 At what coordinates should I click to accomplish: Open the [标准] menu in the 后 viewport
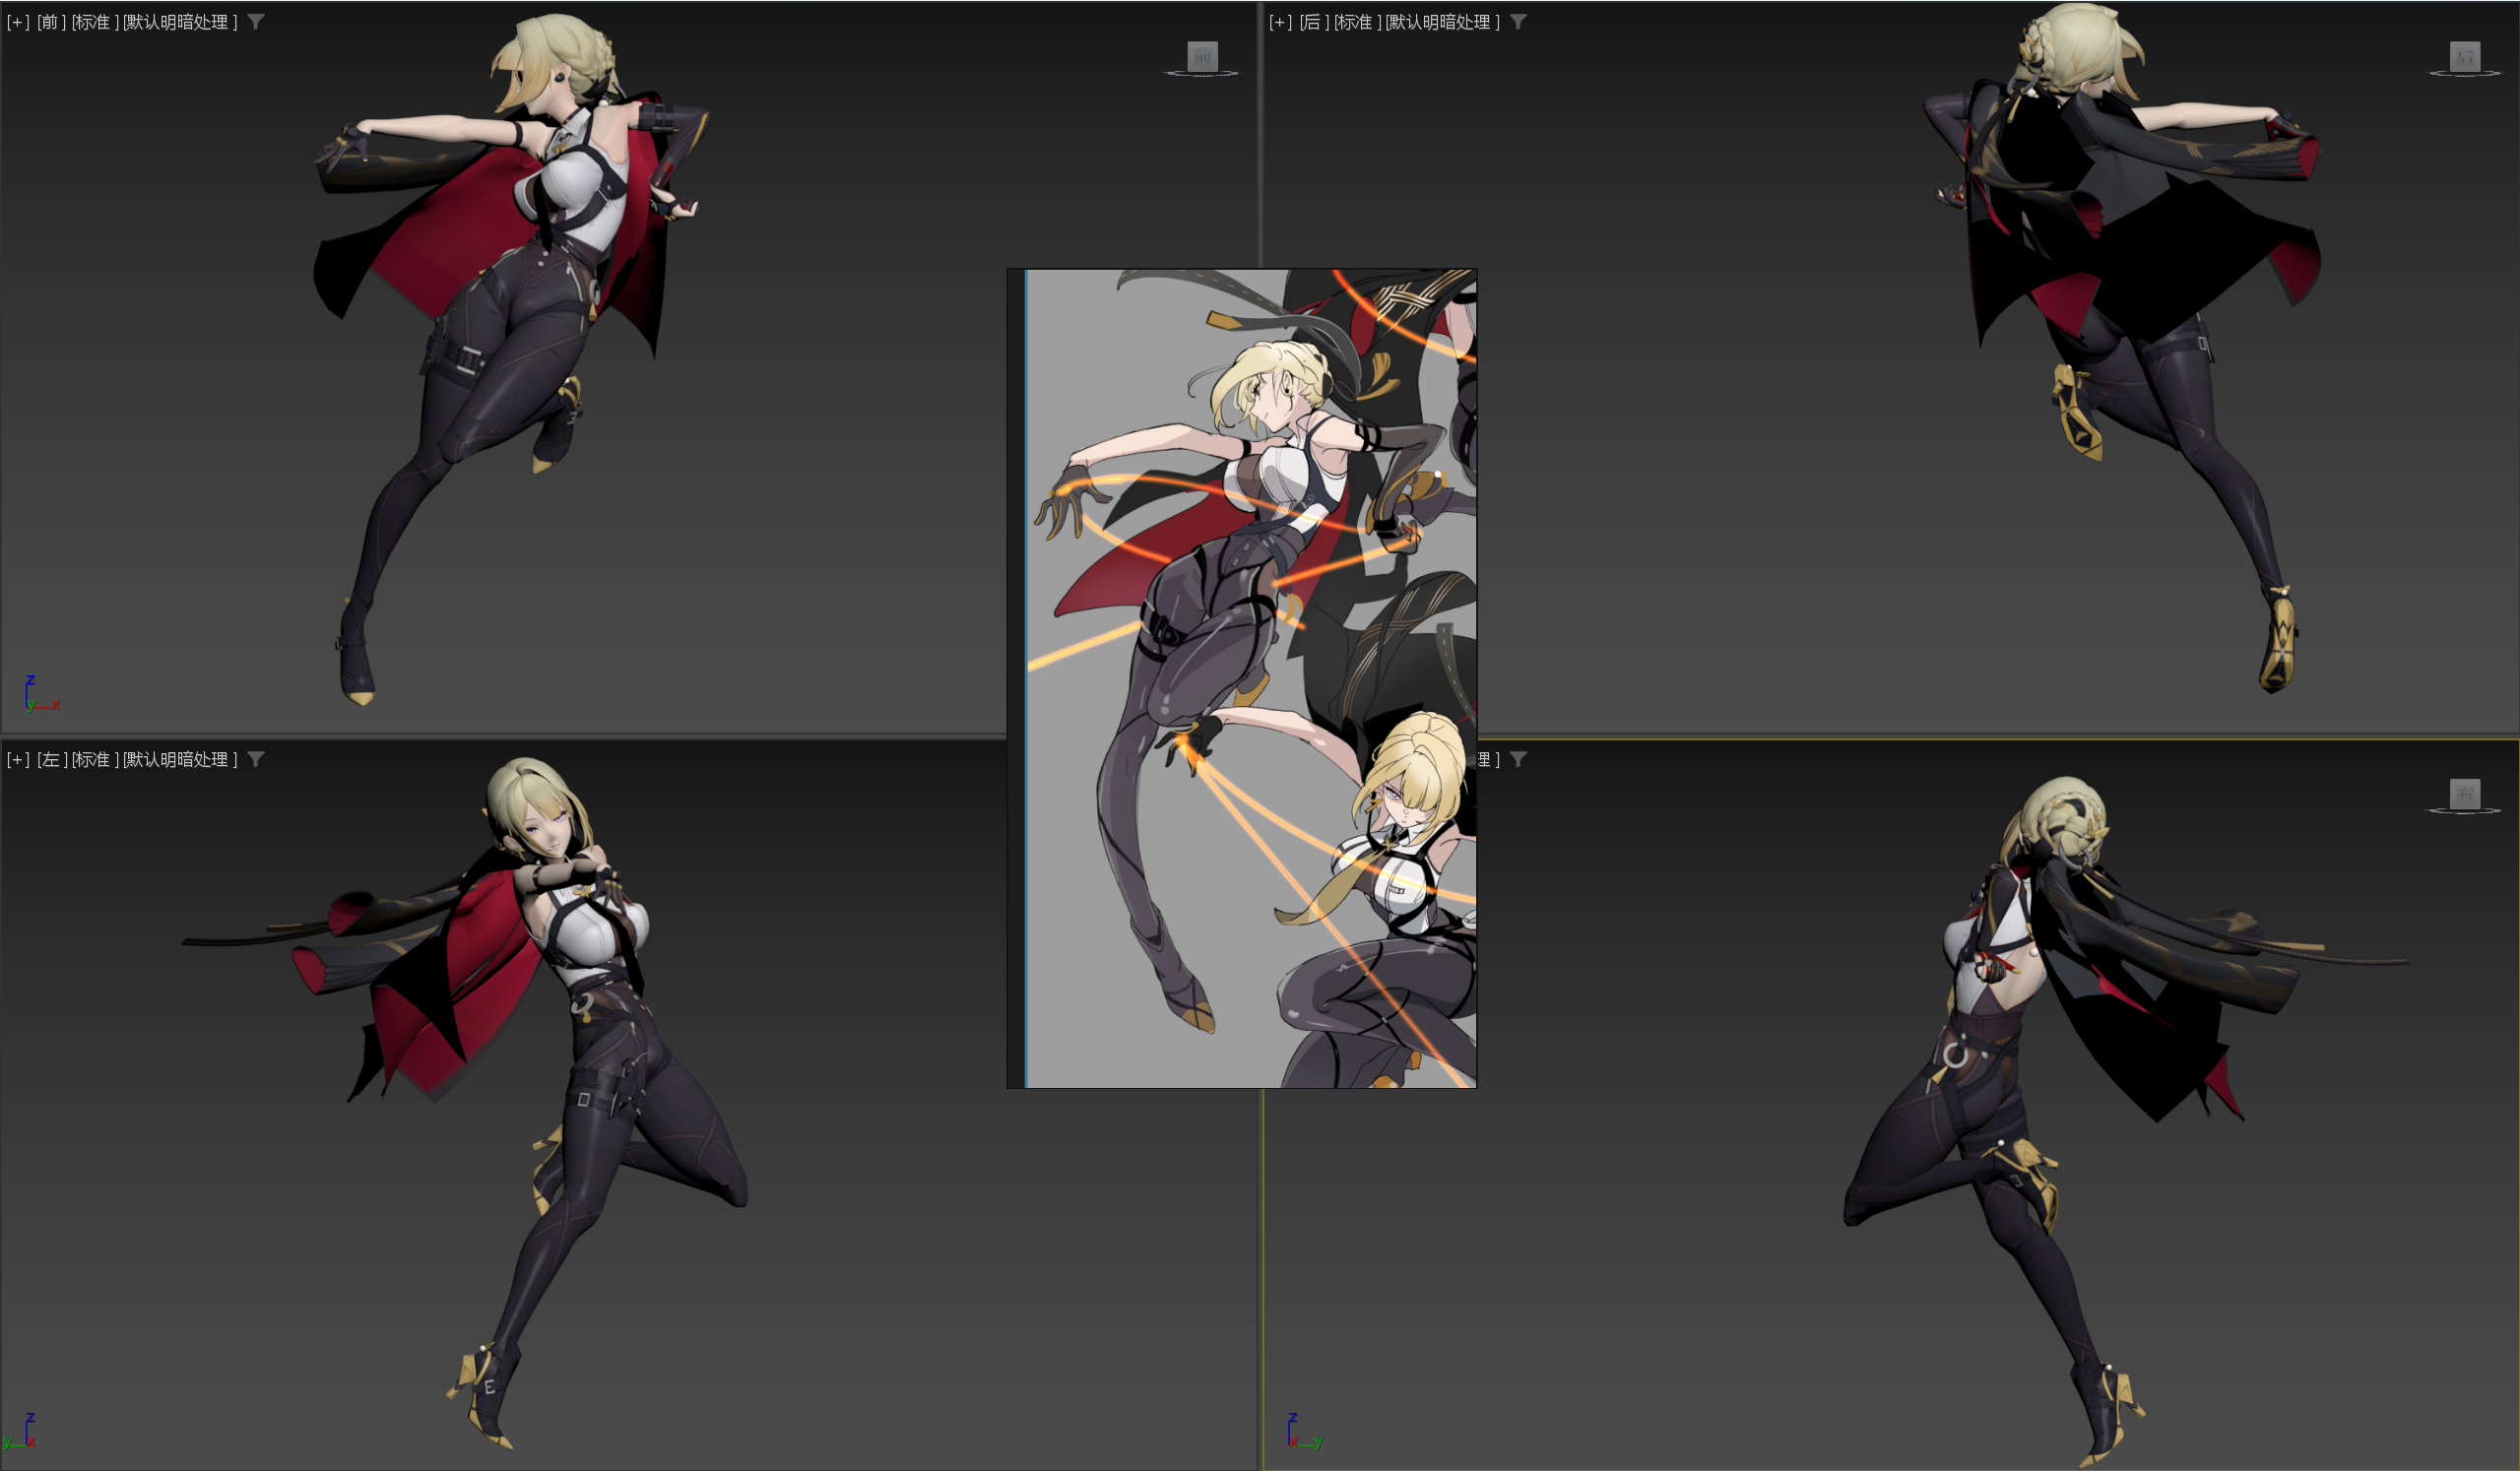(x=1357, y=22)
